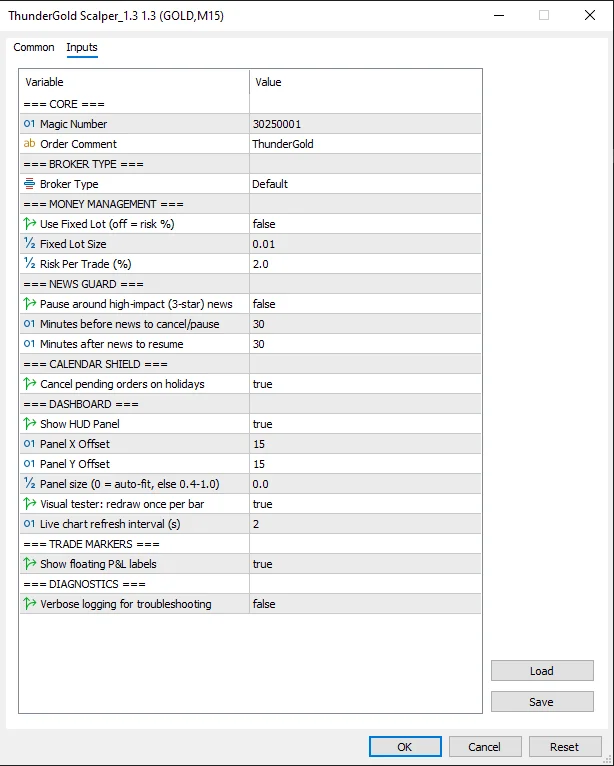
Task: Select the === MONEY MANAGEMENT === row
Action: [x=250, y=204]
